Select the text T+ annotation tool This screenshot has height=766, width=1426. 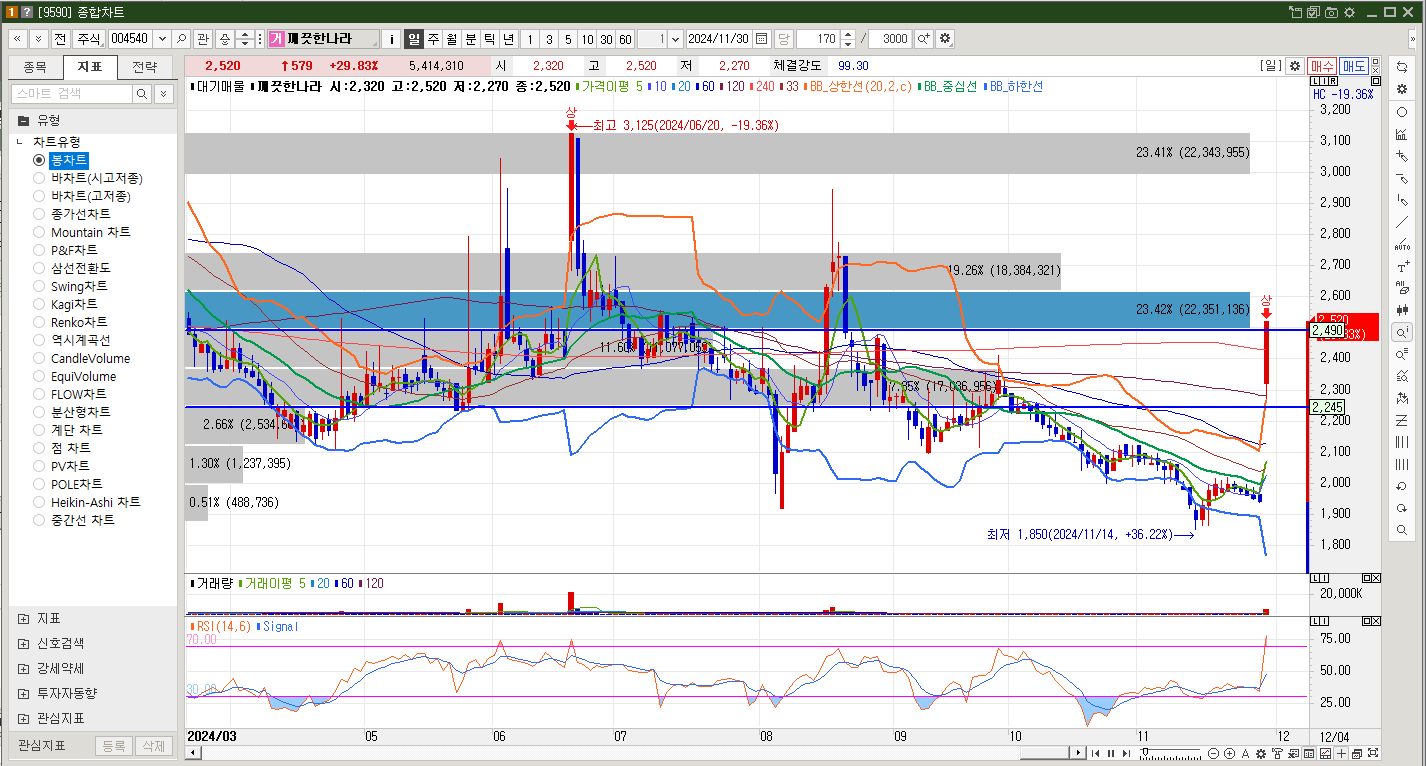click(1402, 266)
